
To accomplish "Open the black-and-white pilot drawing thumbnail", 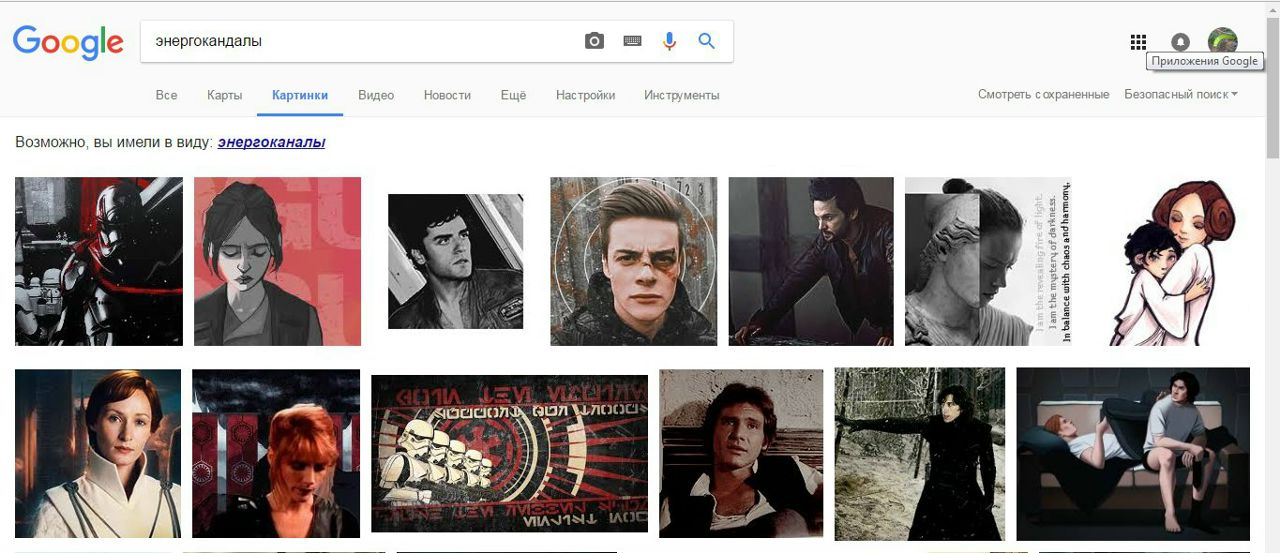I will (455, 261).
